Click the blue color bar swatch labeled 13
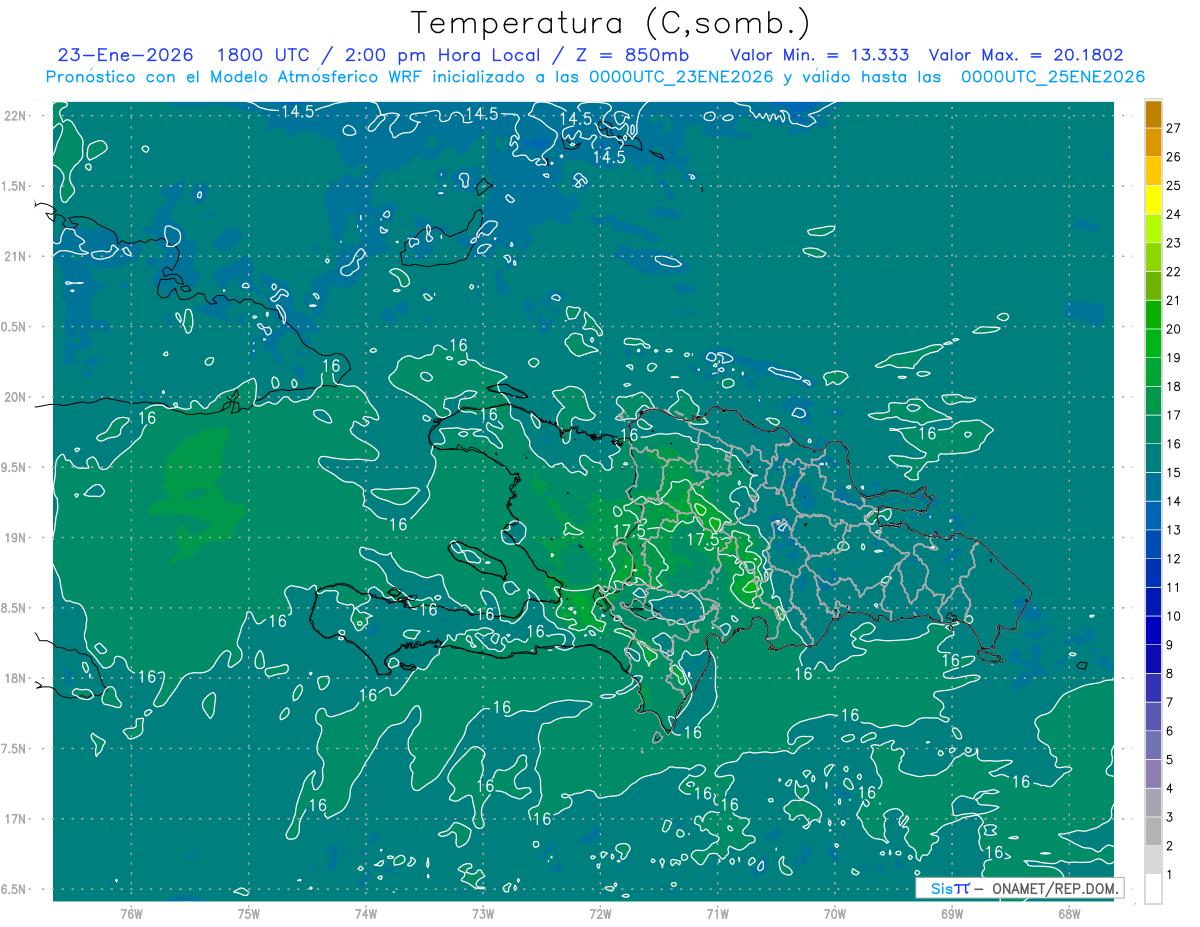Screen dimensions: 1200x927 tap(1153, 516)
